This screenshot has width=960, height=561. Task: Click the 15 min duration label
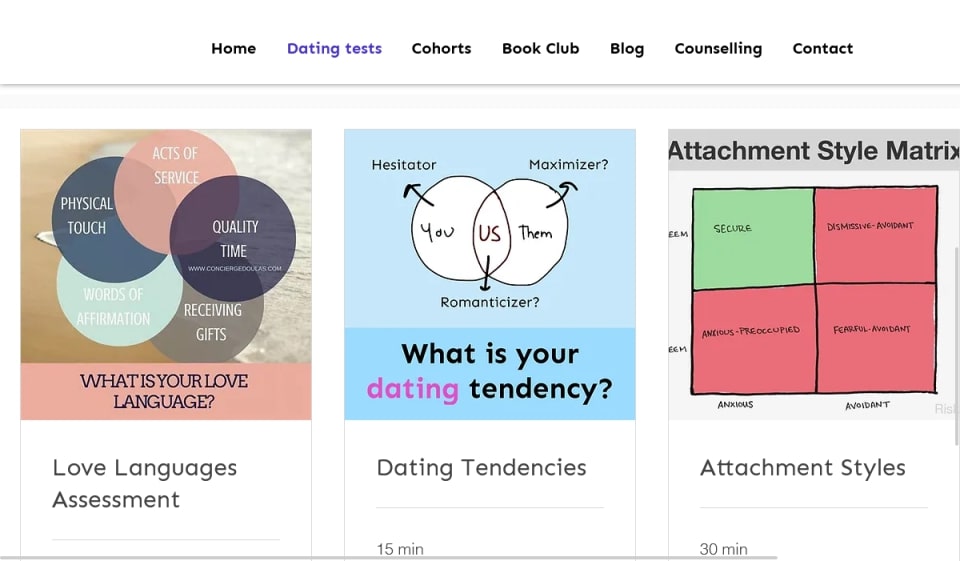[x=400, y=549]
